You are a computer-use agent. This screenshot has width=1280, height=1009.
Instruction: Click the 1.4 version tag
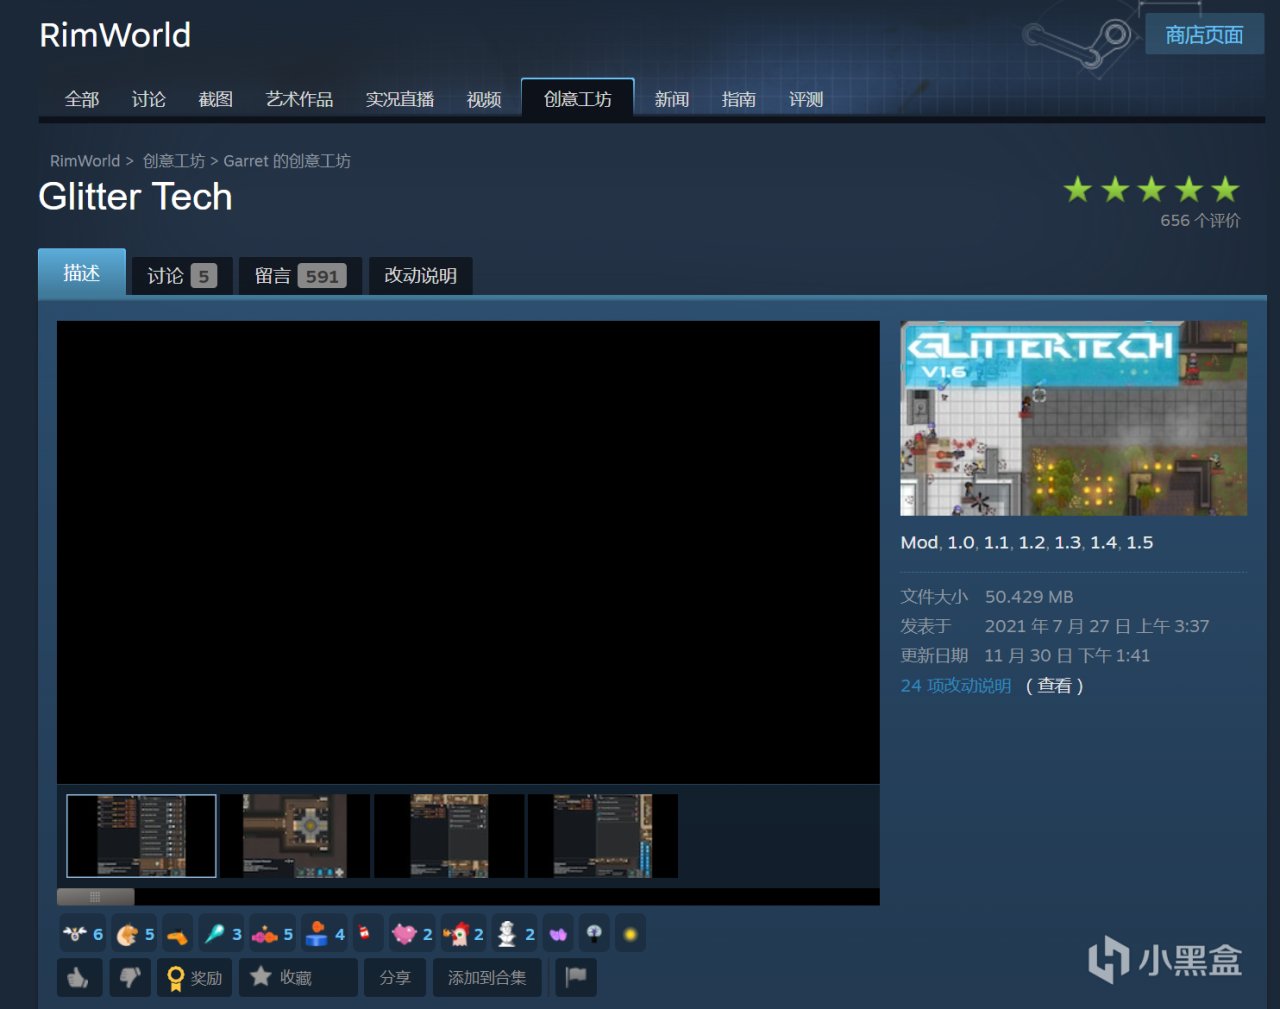pos(1104,542)
